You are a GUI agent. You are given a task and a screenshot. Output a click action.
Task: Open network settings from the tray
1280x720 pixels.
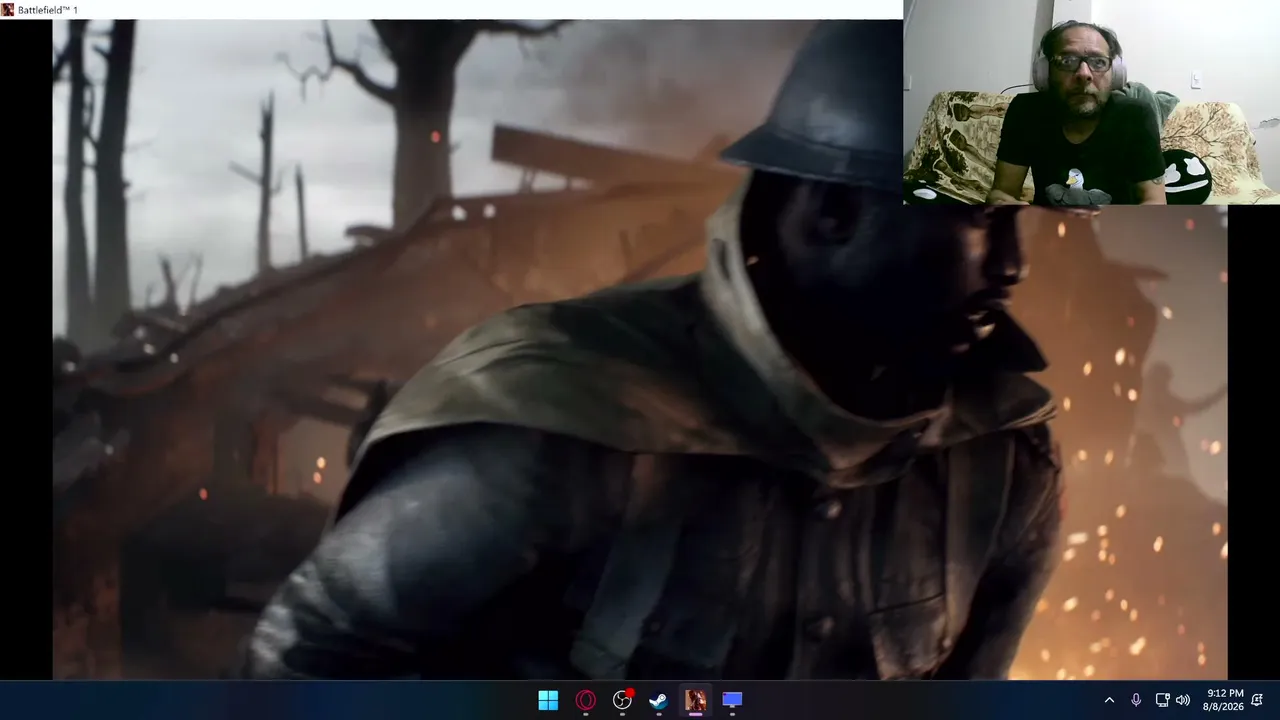pyautogui.click(x=1162, y=700)
